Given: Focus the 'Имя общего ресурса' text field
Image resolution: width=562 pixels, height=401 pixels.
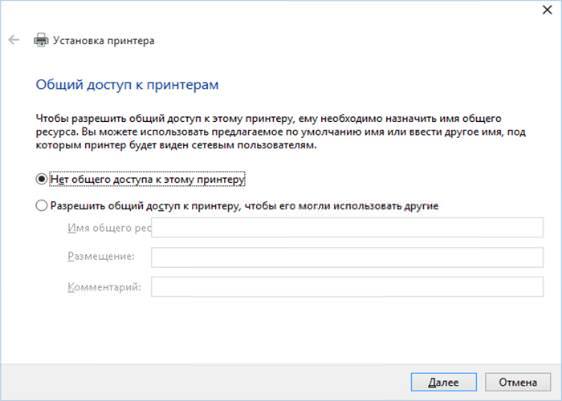Looking at the screenshot, I should (347, 228).
